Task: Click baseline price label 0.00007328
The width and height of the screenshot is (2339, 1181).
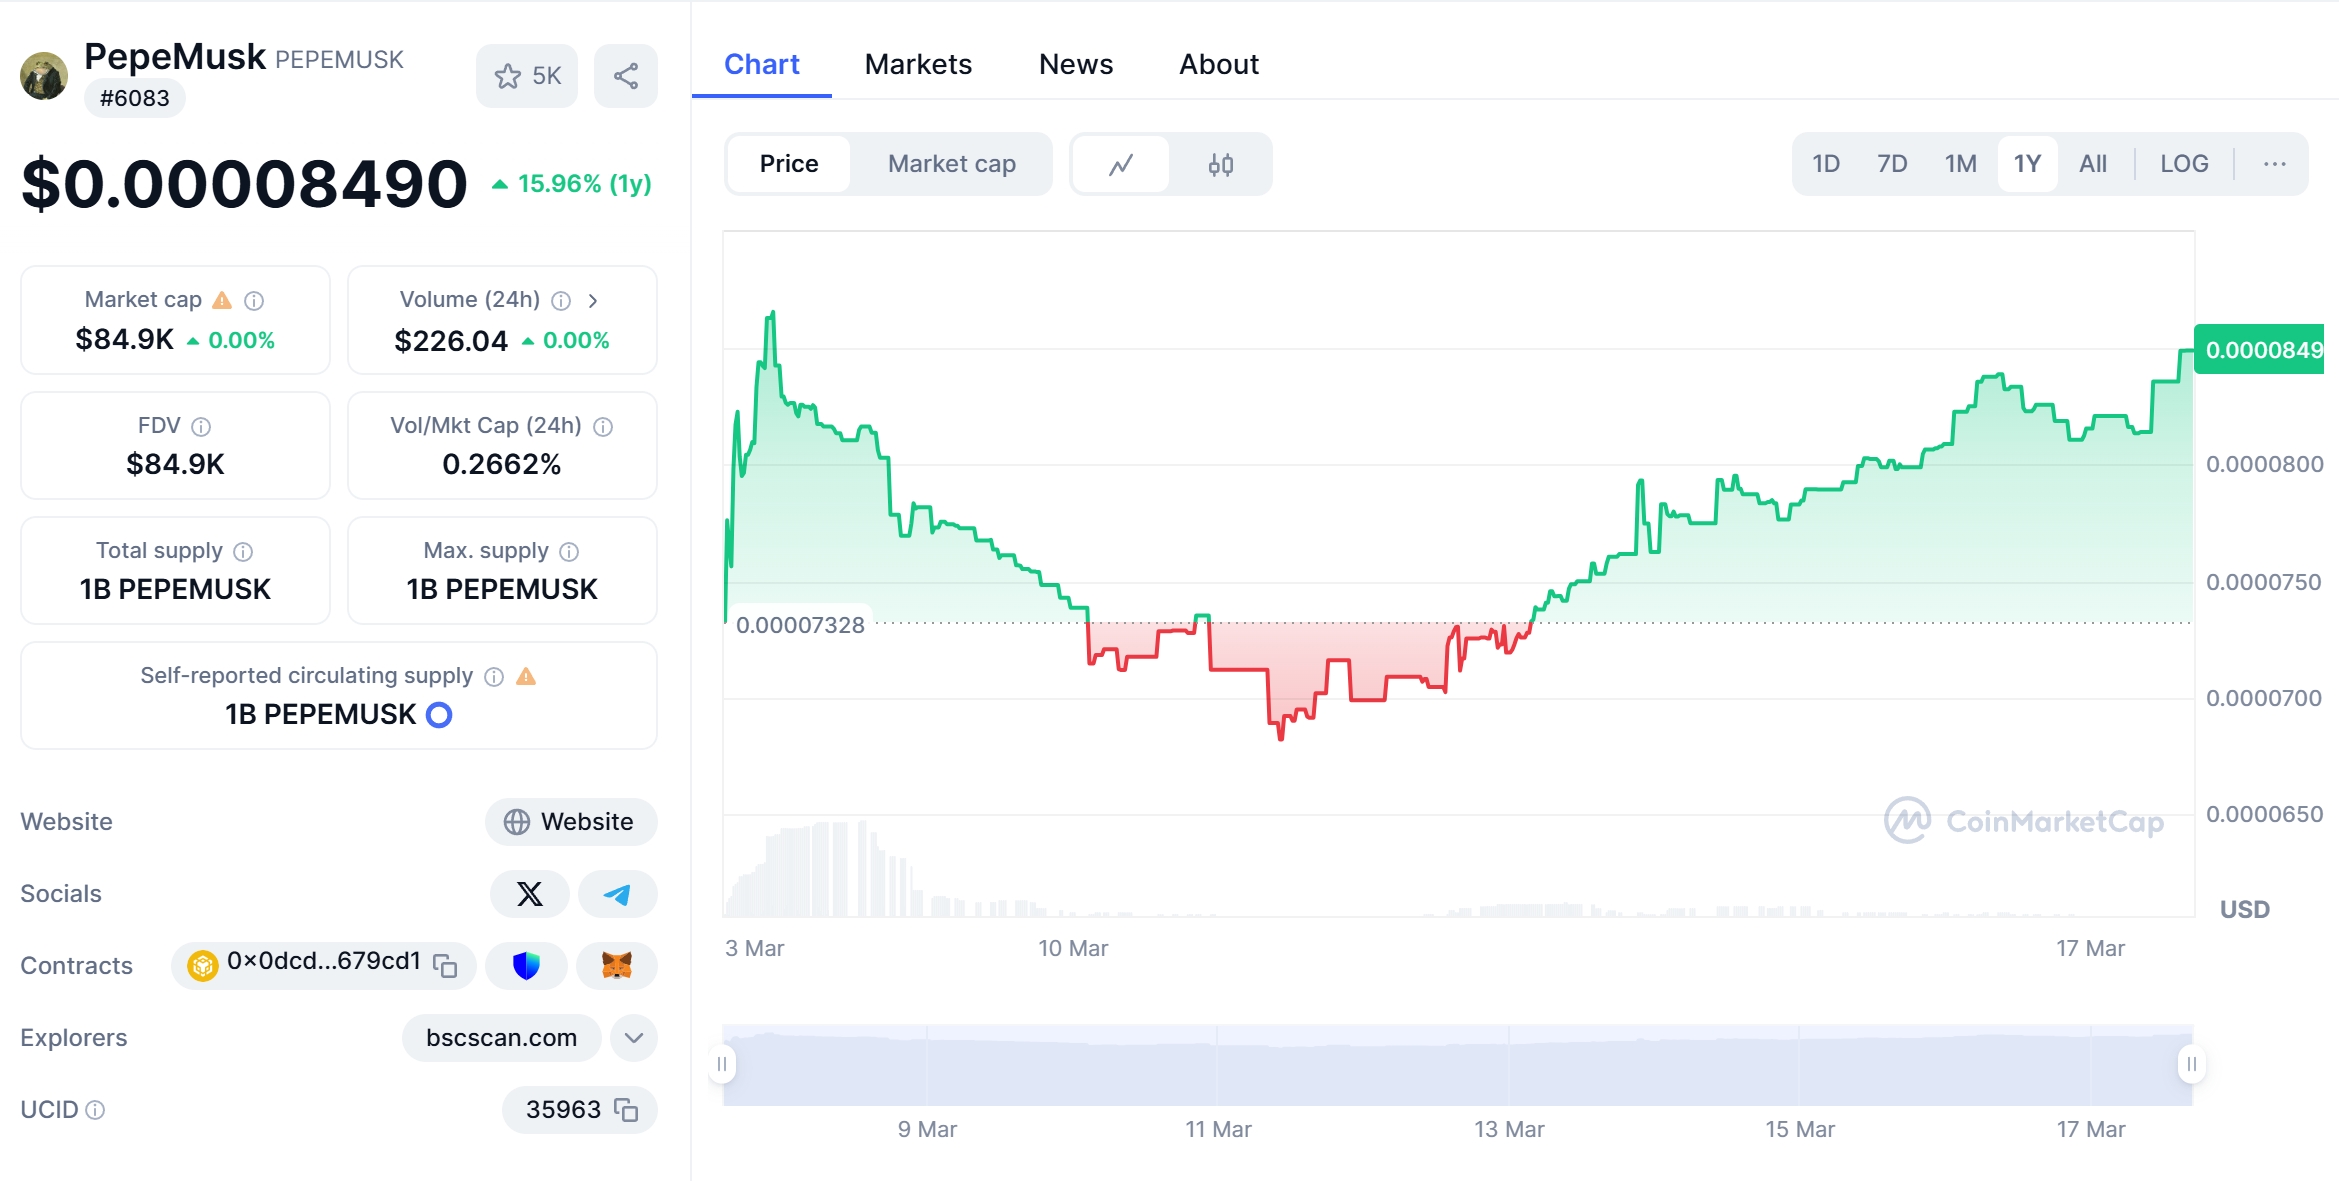Action: [x=800, y=625]
